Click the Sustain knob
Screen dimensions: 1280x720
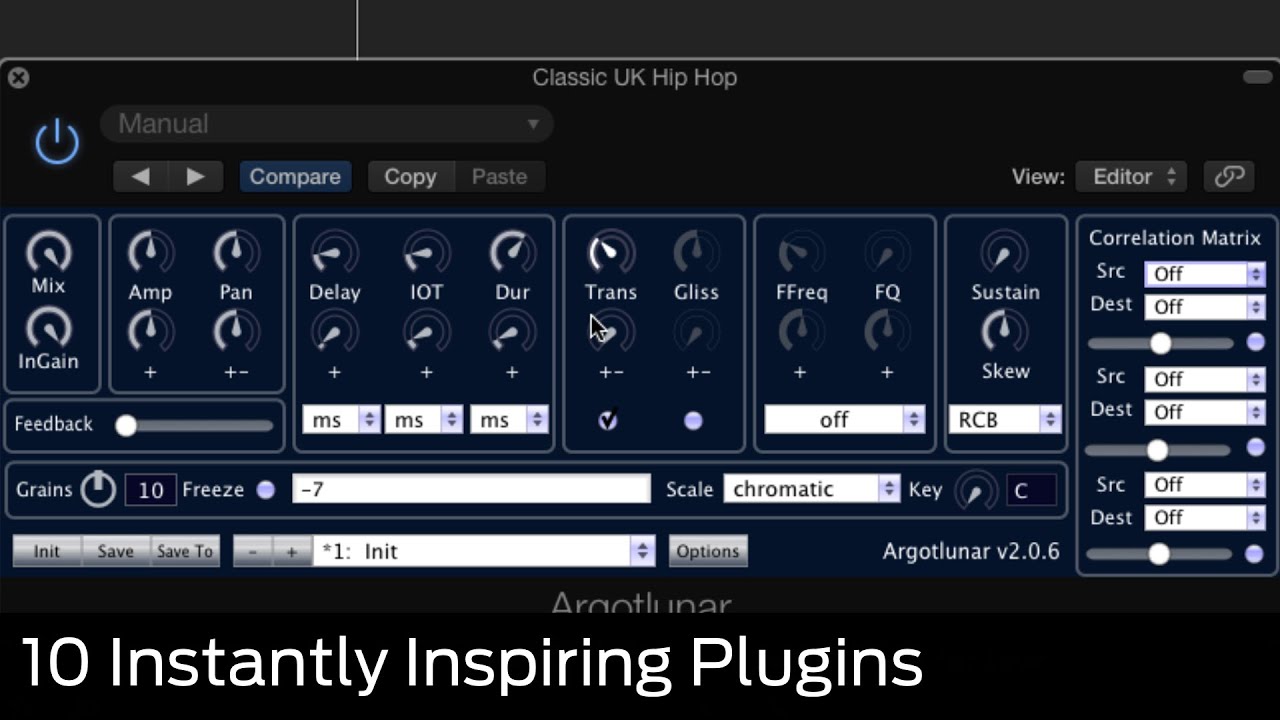[1005, 253]
